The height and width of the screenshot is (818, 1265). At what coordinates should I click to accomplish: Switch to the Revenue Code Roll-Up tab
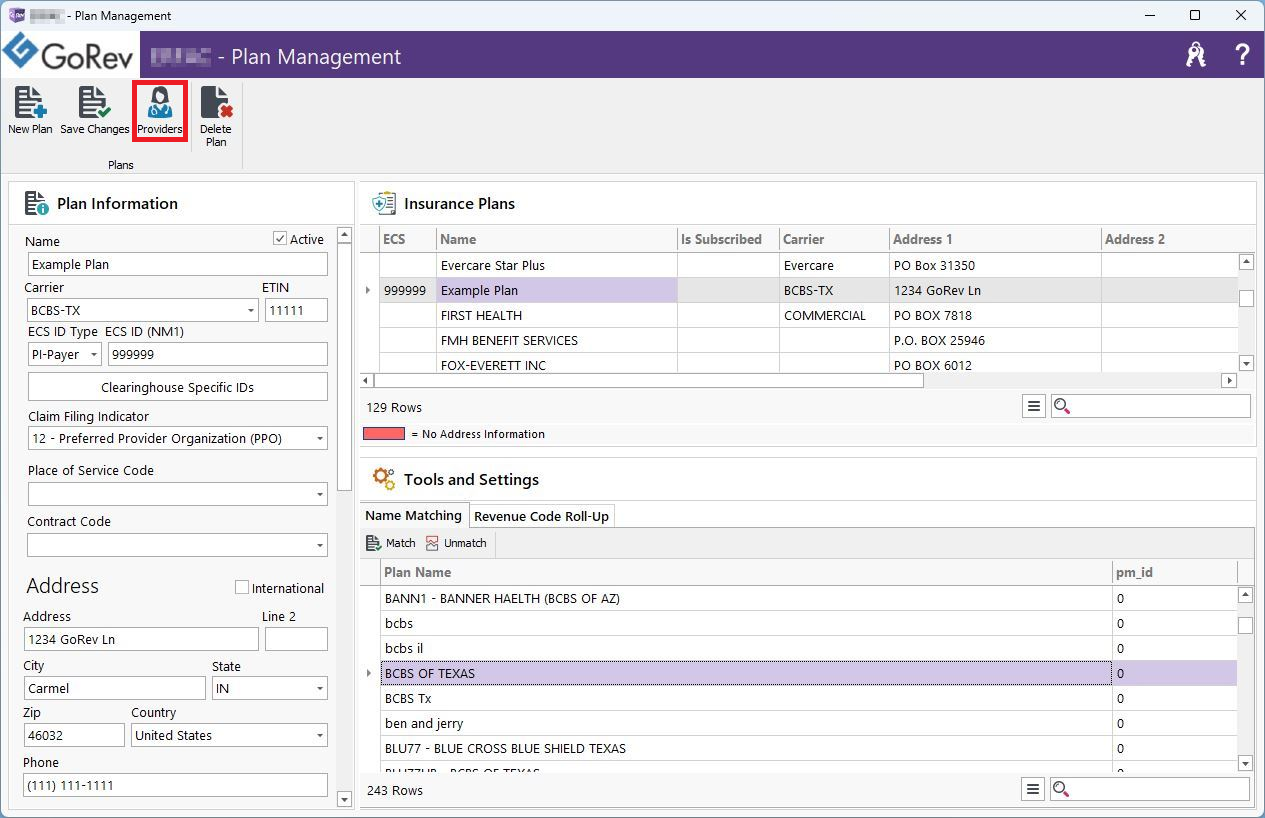541,517
